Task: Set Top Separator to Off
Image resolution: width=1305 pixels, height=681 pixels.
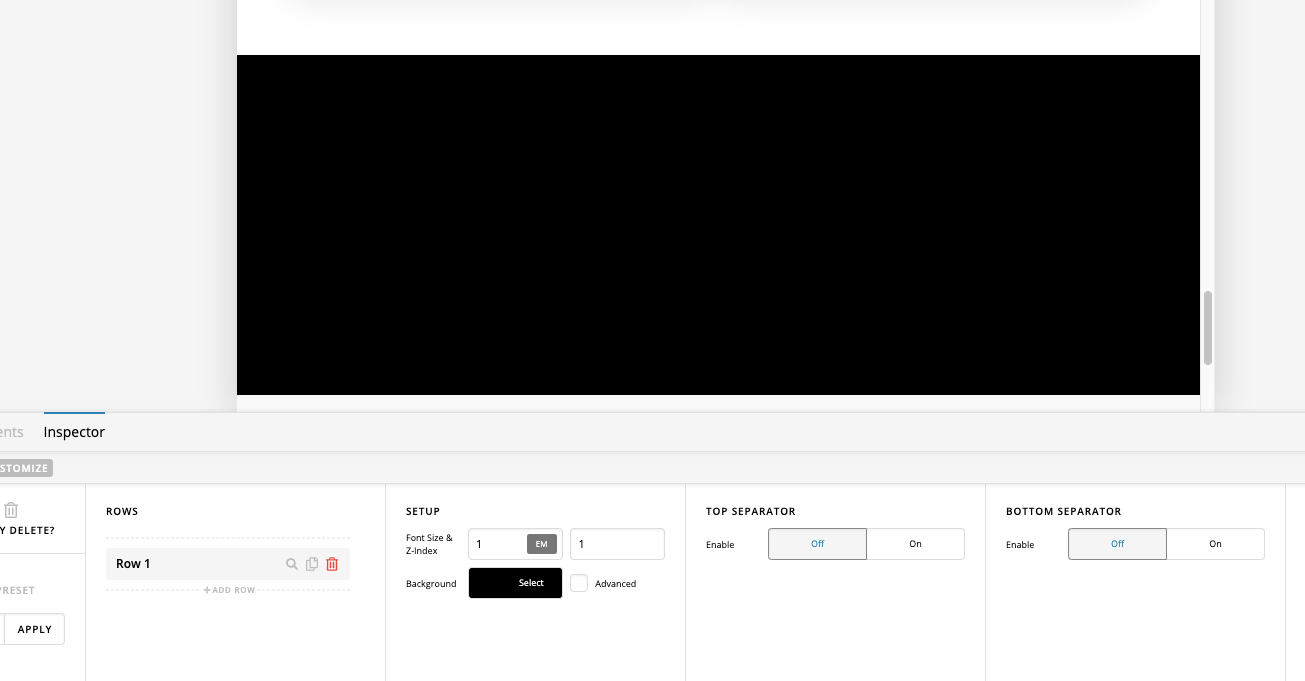Action: pos(817,544)
